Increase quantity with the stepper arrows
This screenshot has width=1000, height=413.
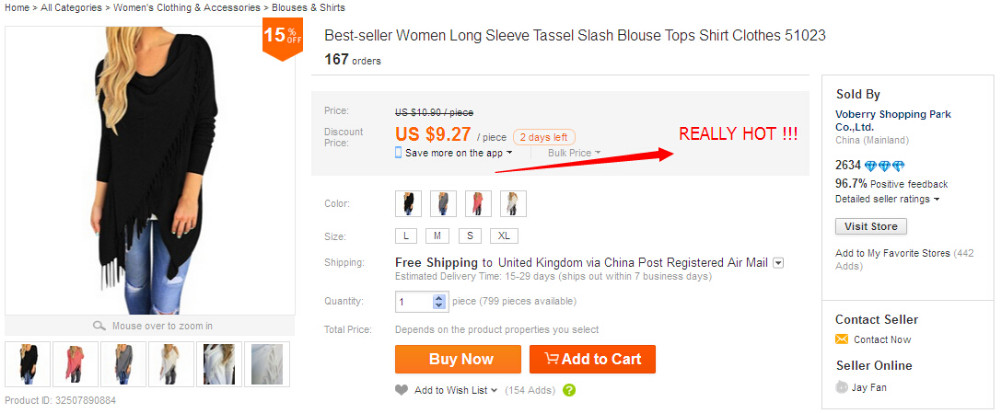(x=439, y=297)
